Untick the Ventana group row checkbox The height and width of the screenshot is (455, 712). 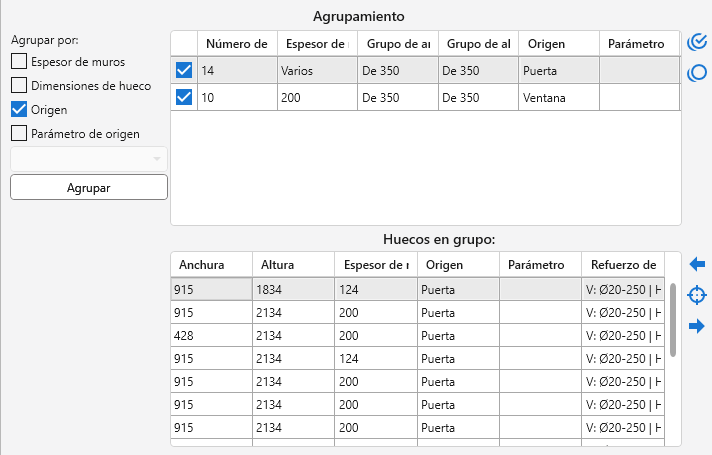tap(184, 97)
